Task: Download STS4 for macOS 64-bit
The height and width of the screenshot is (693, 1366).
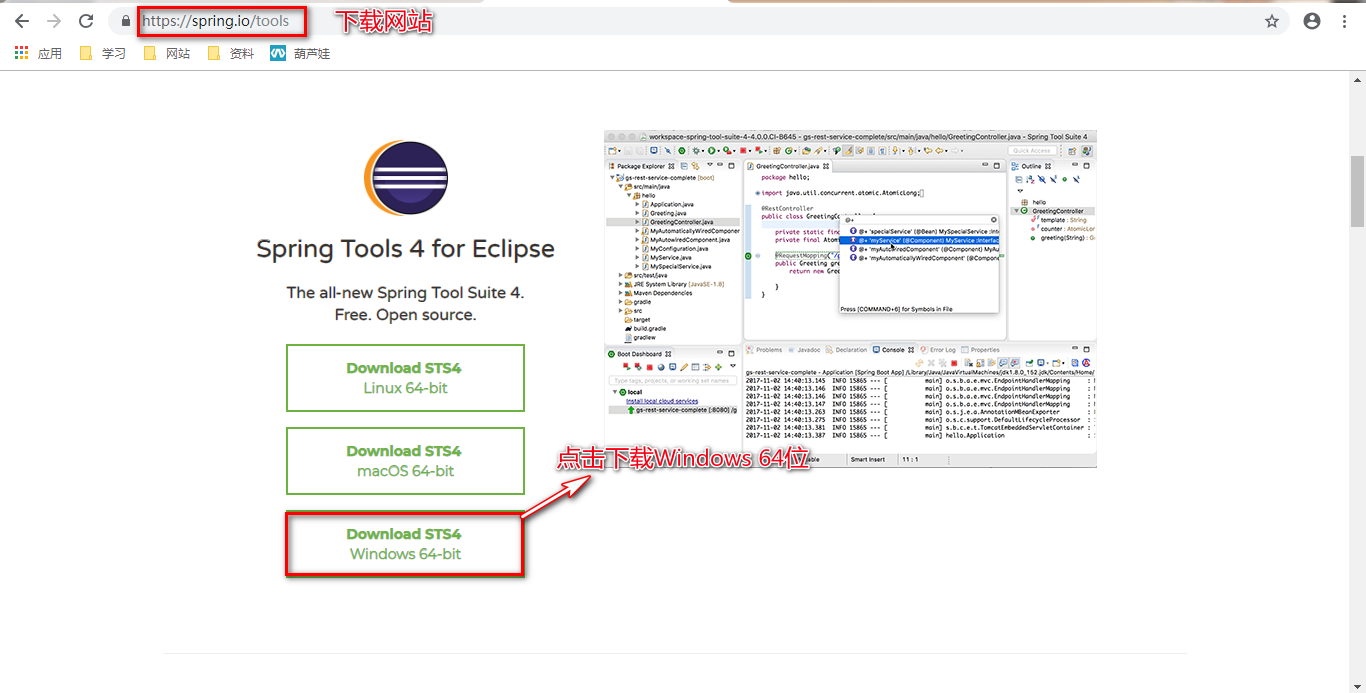Action: (405, 461)
